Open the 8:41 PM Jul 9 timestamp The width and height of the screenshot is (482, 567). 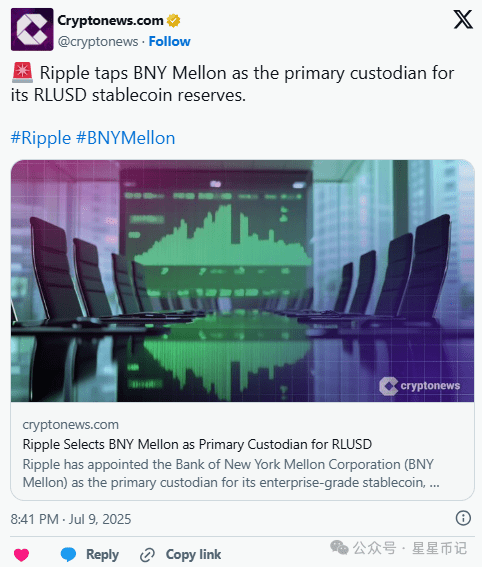coord(71,519)
